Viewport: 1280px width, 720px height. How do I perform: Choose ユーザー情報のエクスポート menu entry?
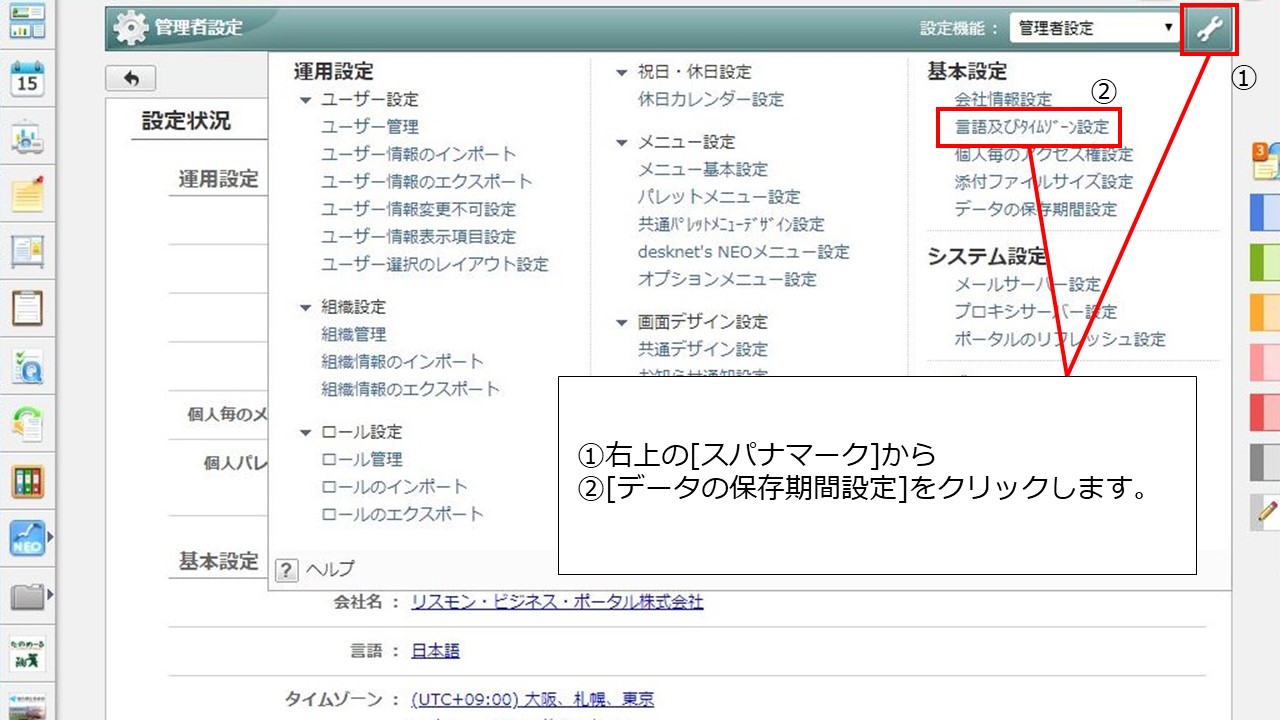(427, 182)
